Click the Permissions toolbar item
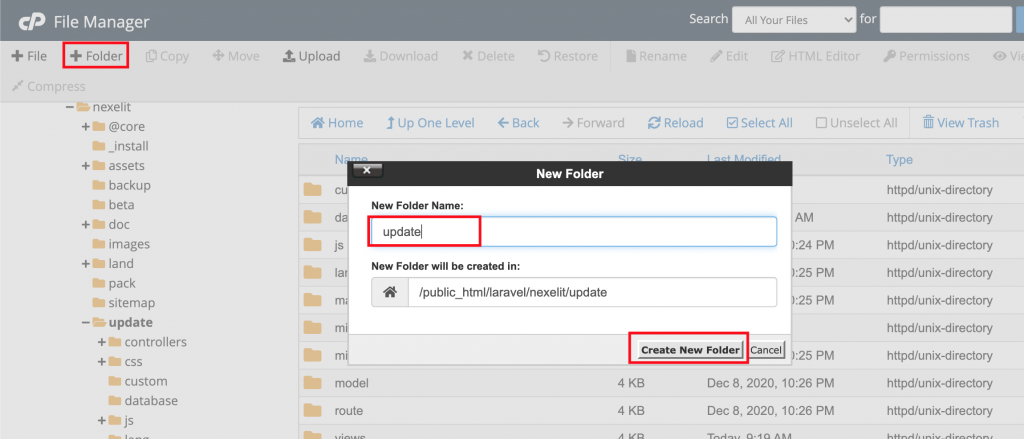 (x=926, y=56)
